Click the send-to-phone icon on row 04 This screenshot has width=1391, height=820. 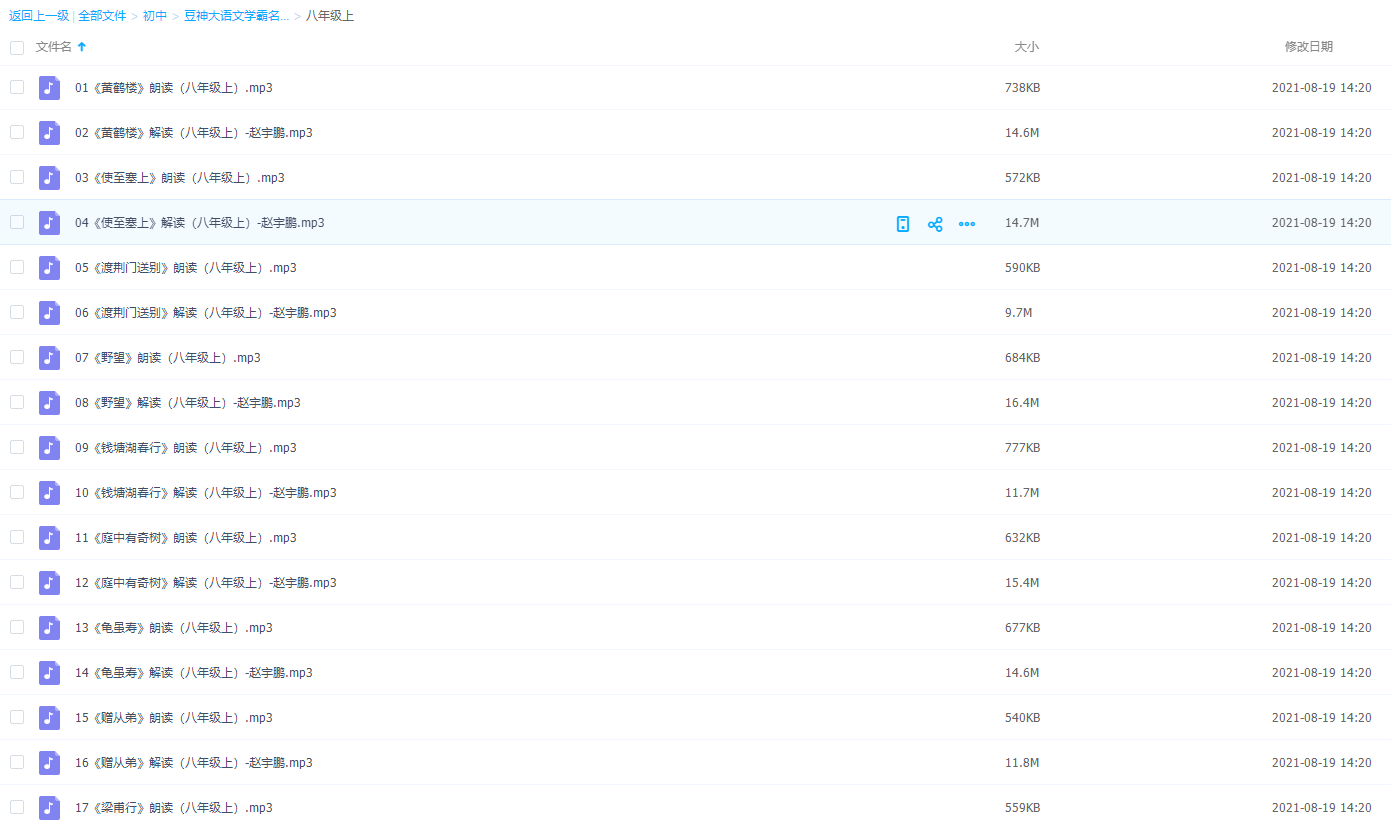pos(903,224)
